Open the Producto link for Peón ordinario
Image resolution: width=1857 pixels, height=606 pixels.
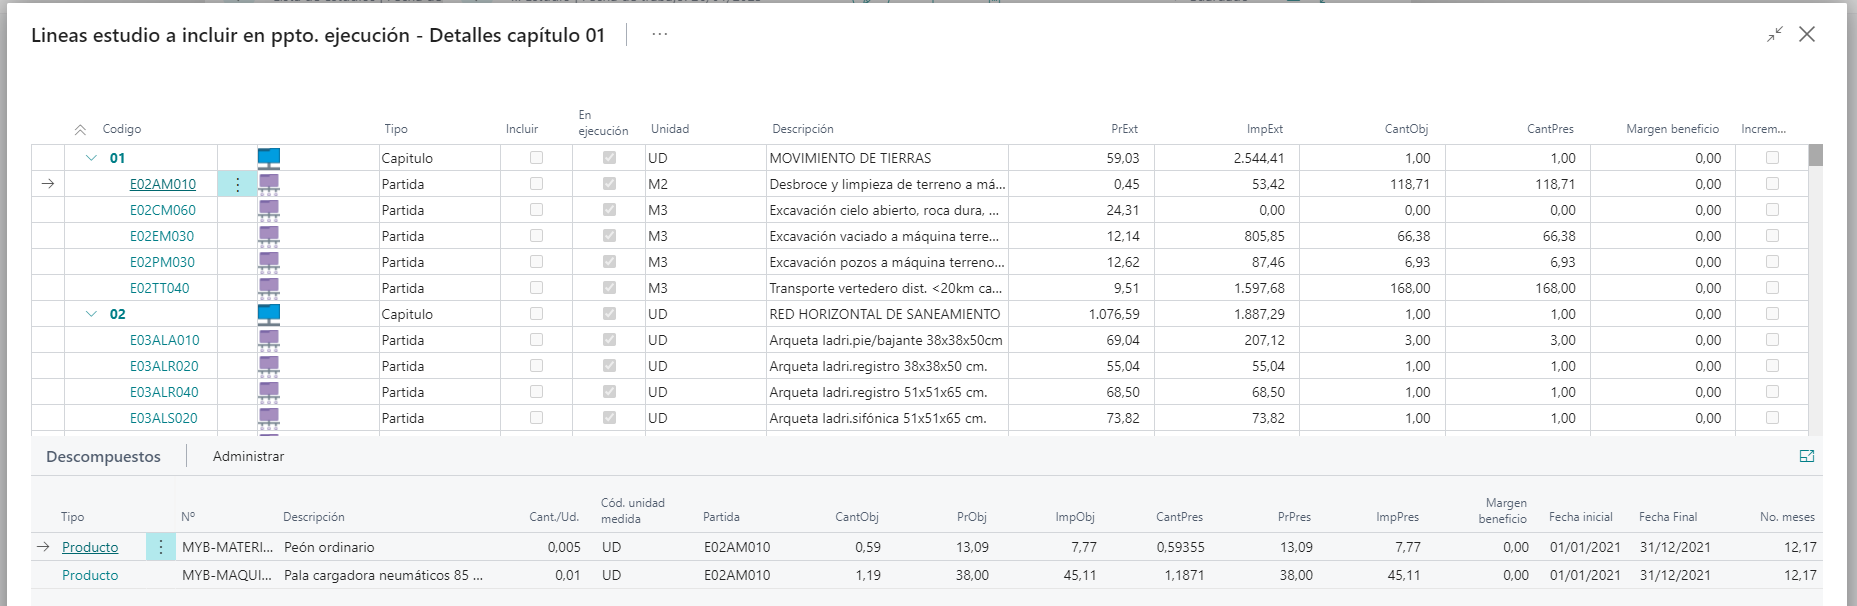[x=90, y=547]
